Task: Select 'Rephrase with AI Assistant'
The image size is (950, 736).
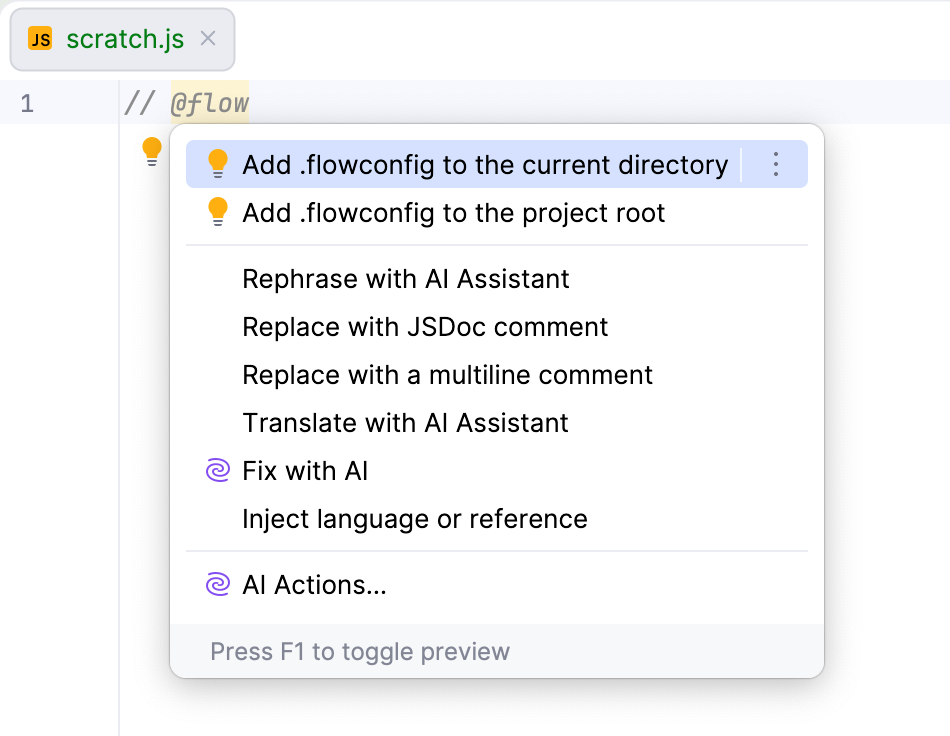Action: [x=405, y=279]
